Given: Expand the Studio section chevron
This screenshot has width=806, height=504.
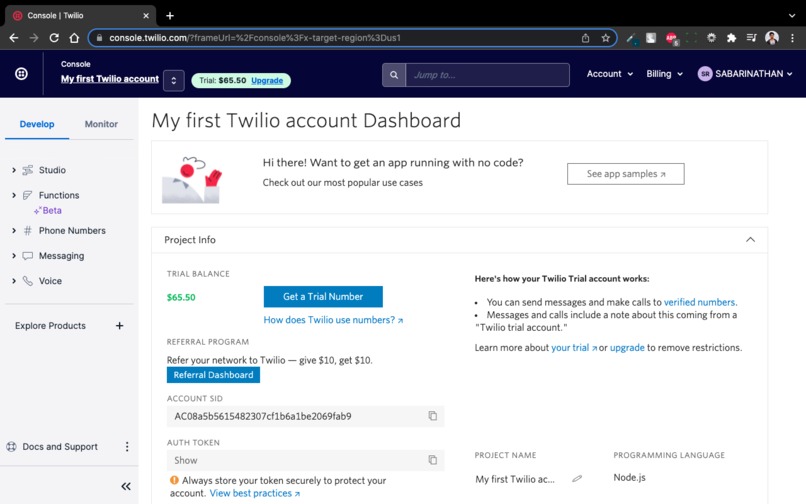Looking at the screenshot, I should [14, 170].
